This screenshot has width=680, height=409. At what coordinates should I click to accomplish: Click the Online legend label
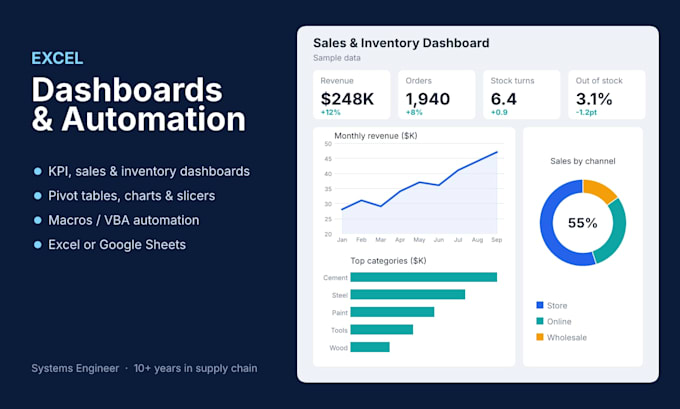click(559, 321)
